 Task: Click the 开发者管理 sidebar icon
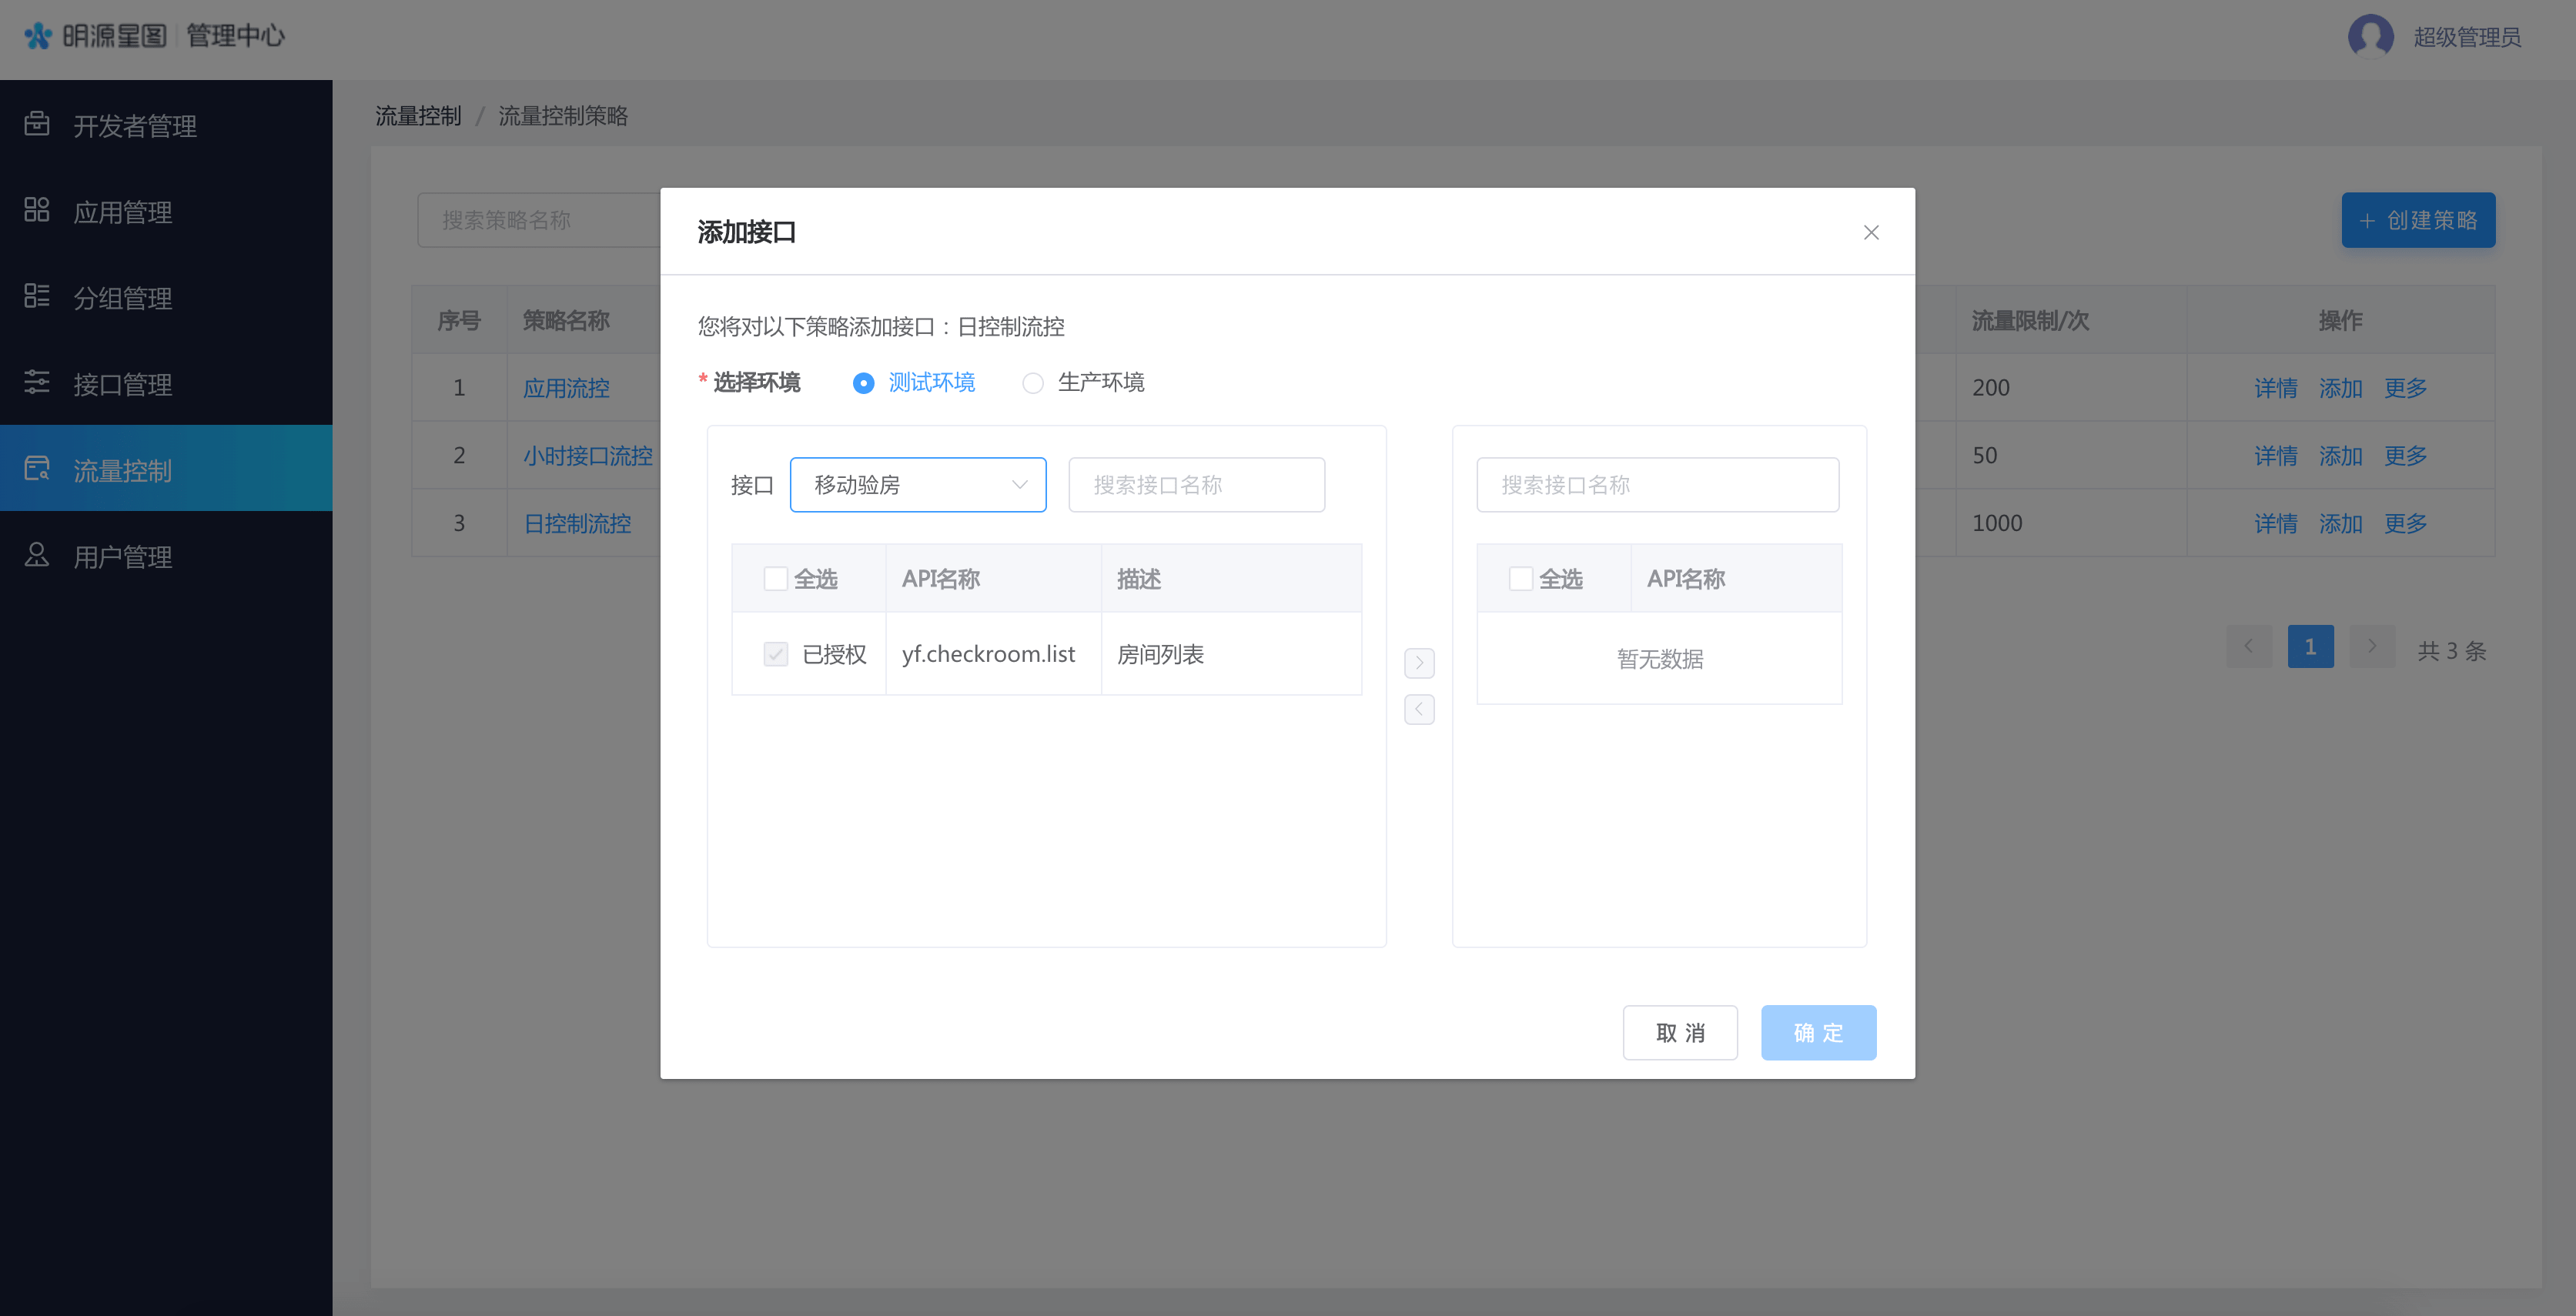click(37, 124)
